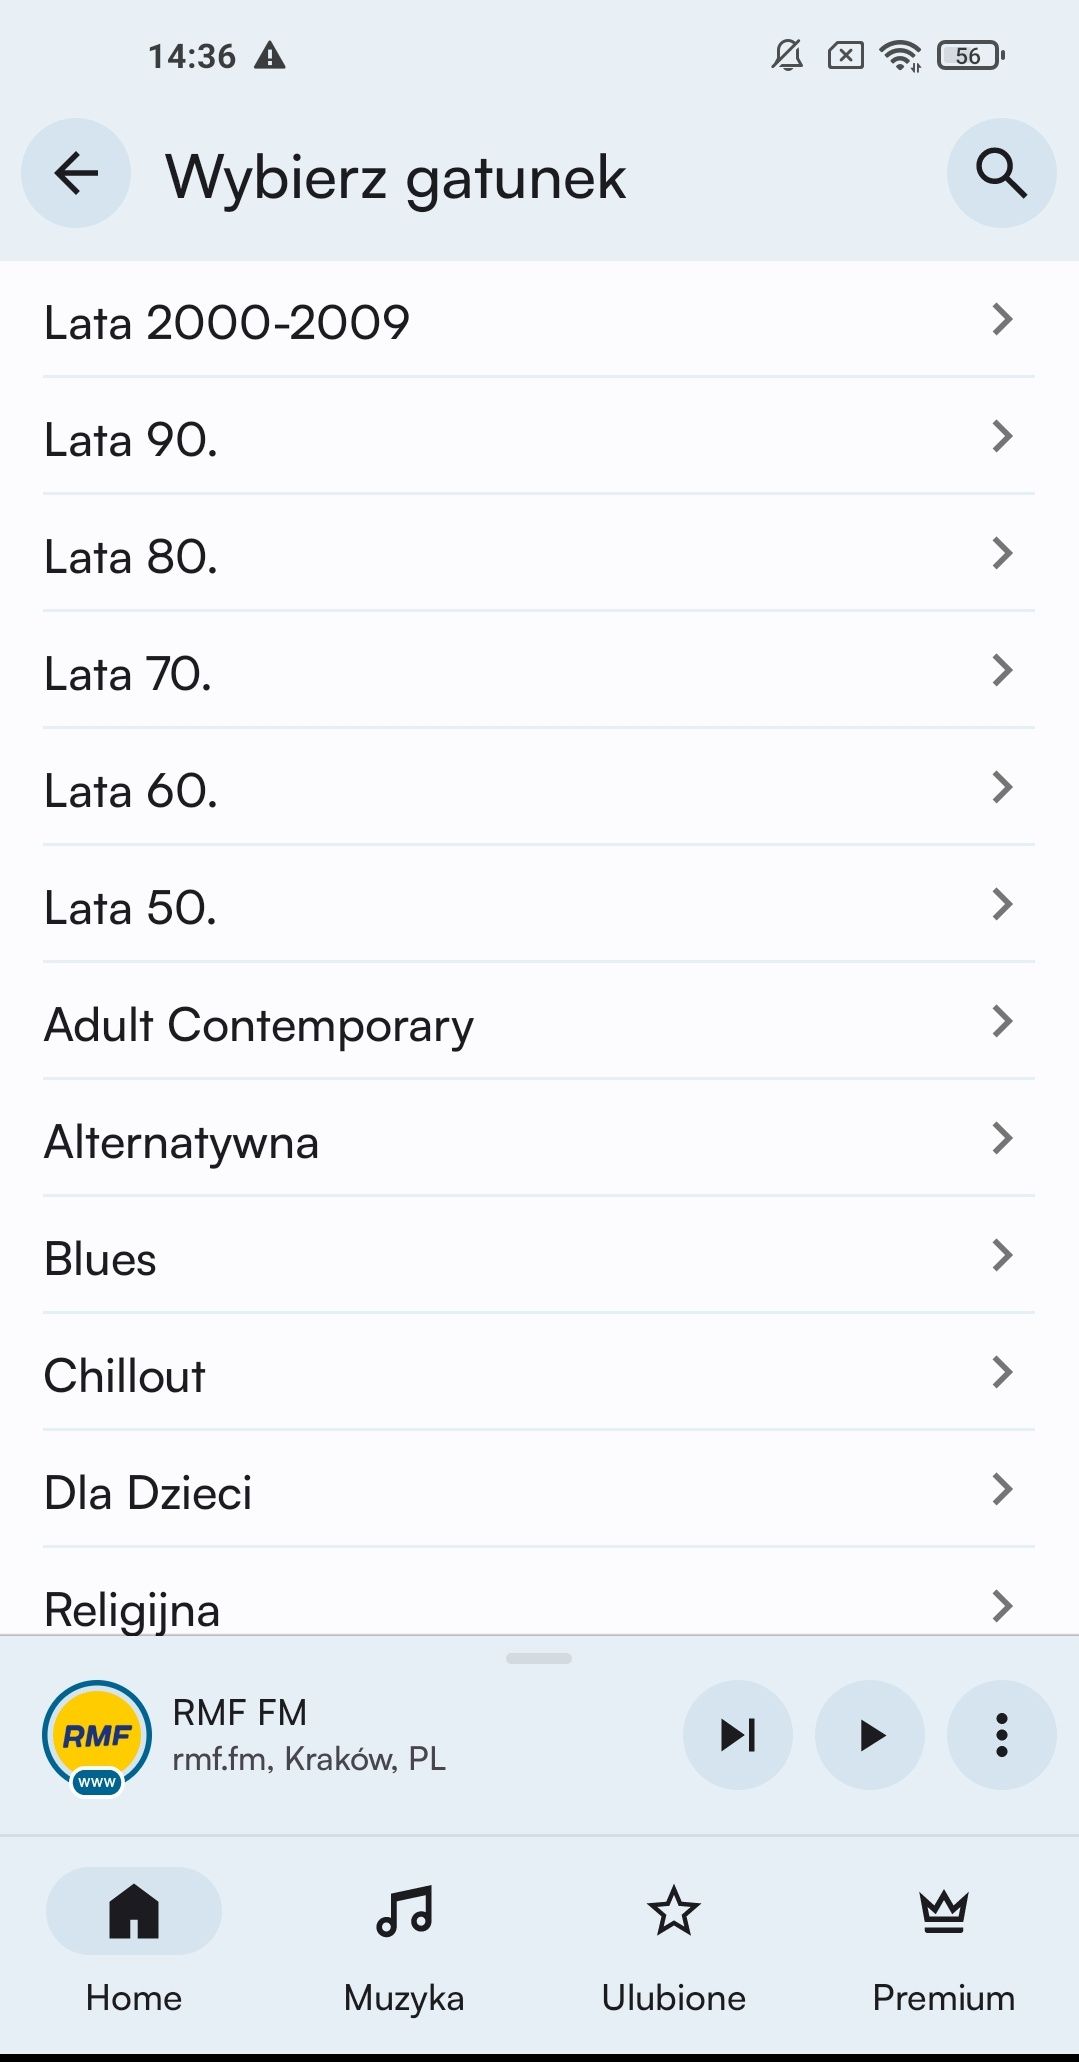1079x2062 pixels.
Task: Expand the Lata 2000-2009 chevron
Action: coord(1003,320)
